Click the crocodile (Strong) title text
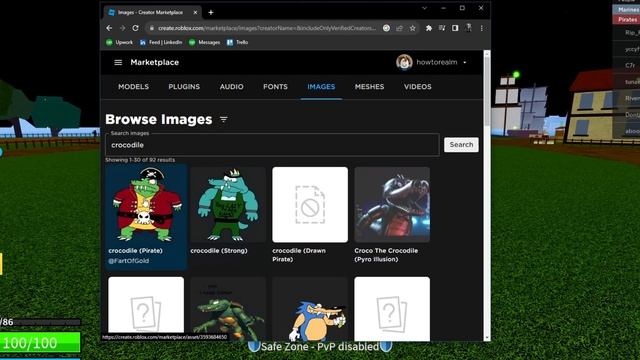Viewport: 640px width, 360px height. [219, 251]
